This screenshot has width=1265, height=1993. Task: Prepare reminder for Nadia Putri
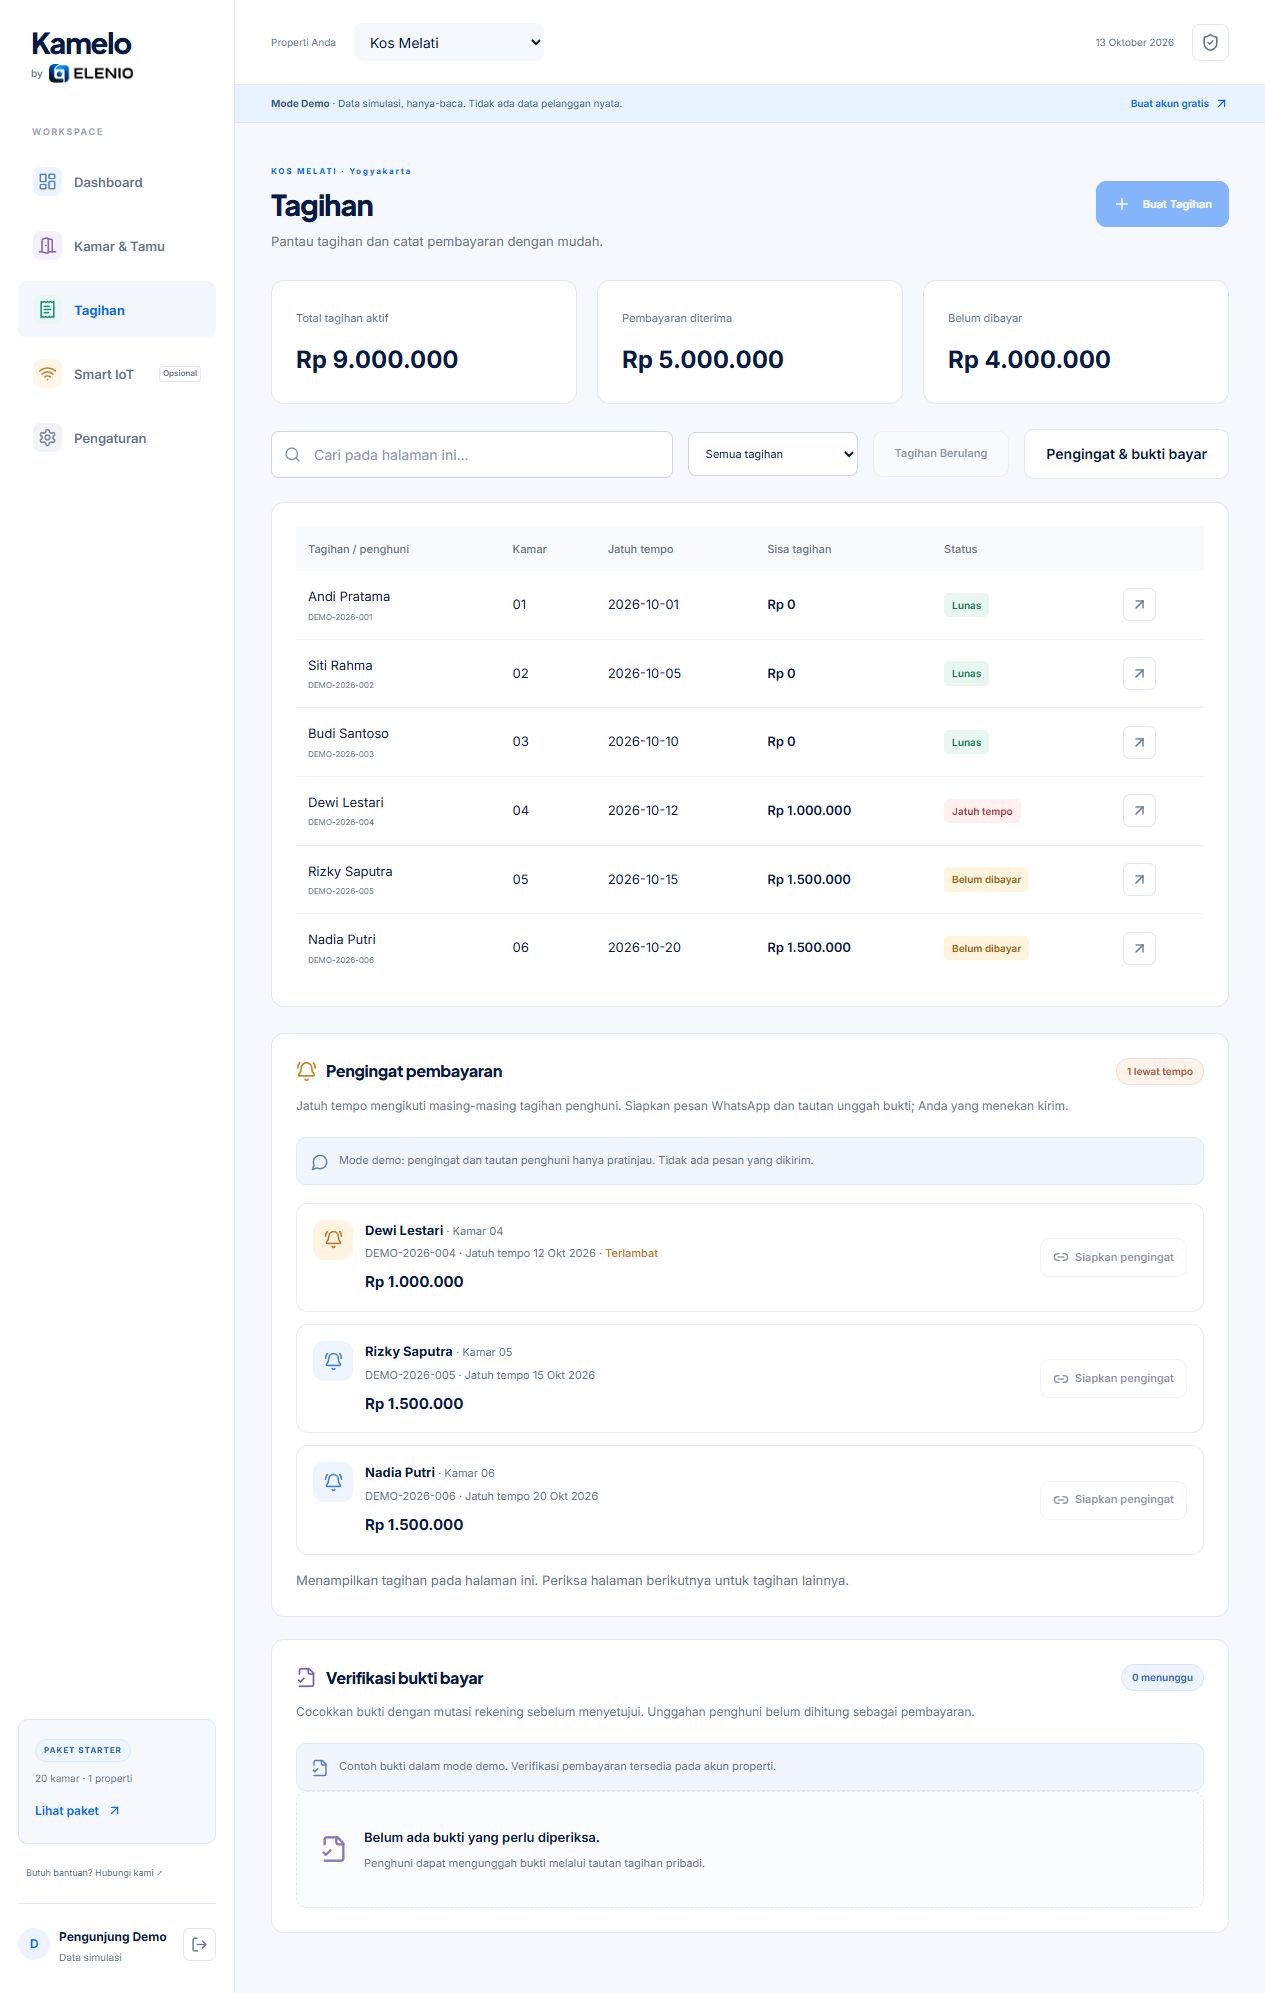pos(1114,1500)
